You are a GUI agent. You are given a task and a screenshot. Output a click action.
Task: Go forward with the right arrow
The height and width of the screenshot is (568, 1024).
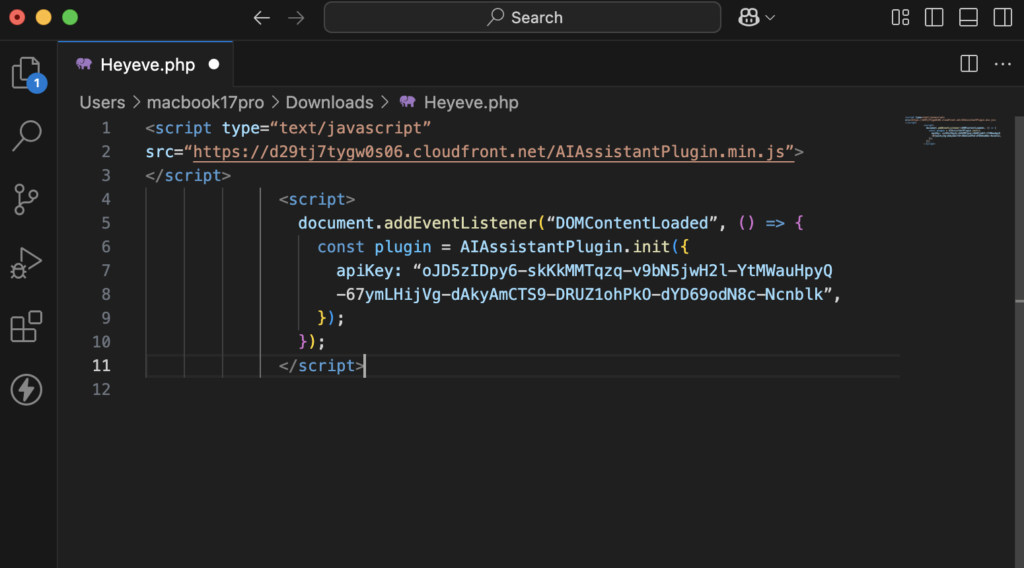(x=296, y=18)
